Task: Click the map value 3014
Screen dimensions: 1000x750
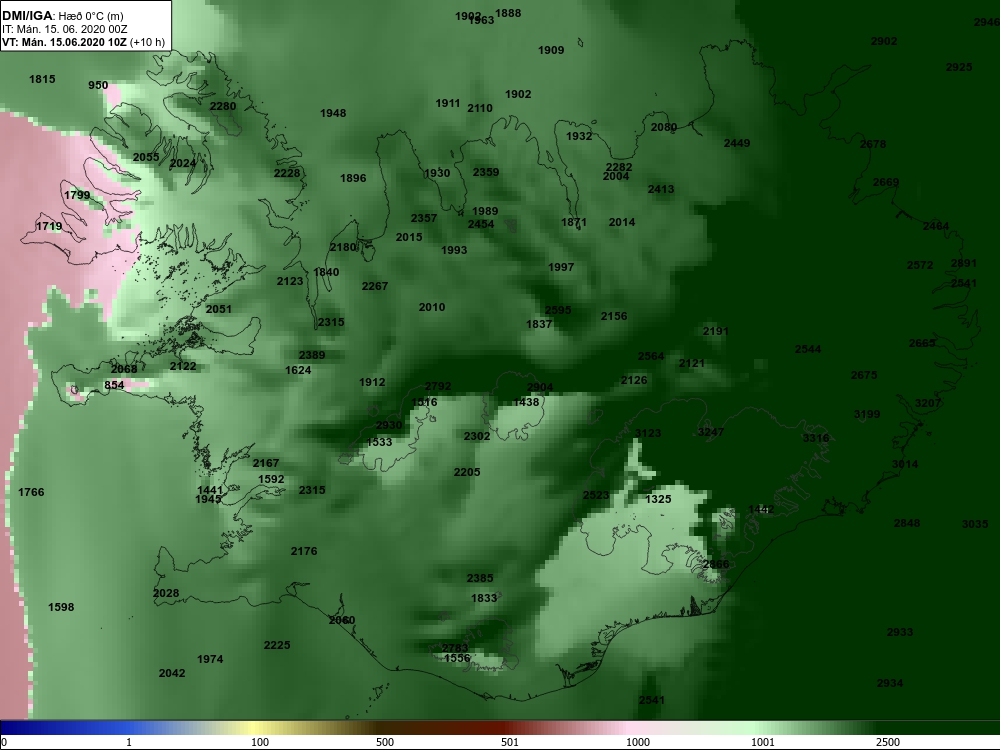Action: click(x=905, y=464)
